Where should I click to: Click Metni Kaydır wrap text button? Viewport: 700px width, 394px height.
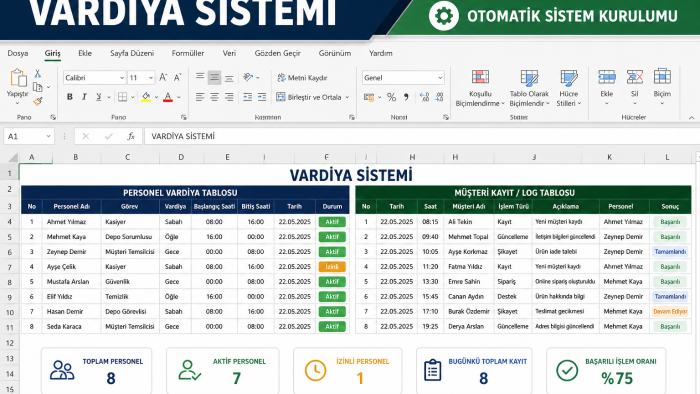pos(302,78)
